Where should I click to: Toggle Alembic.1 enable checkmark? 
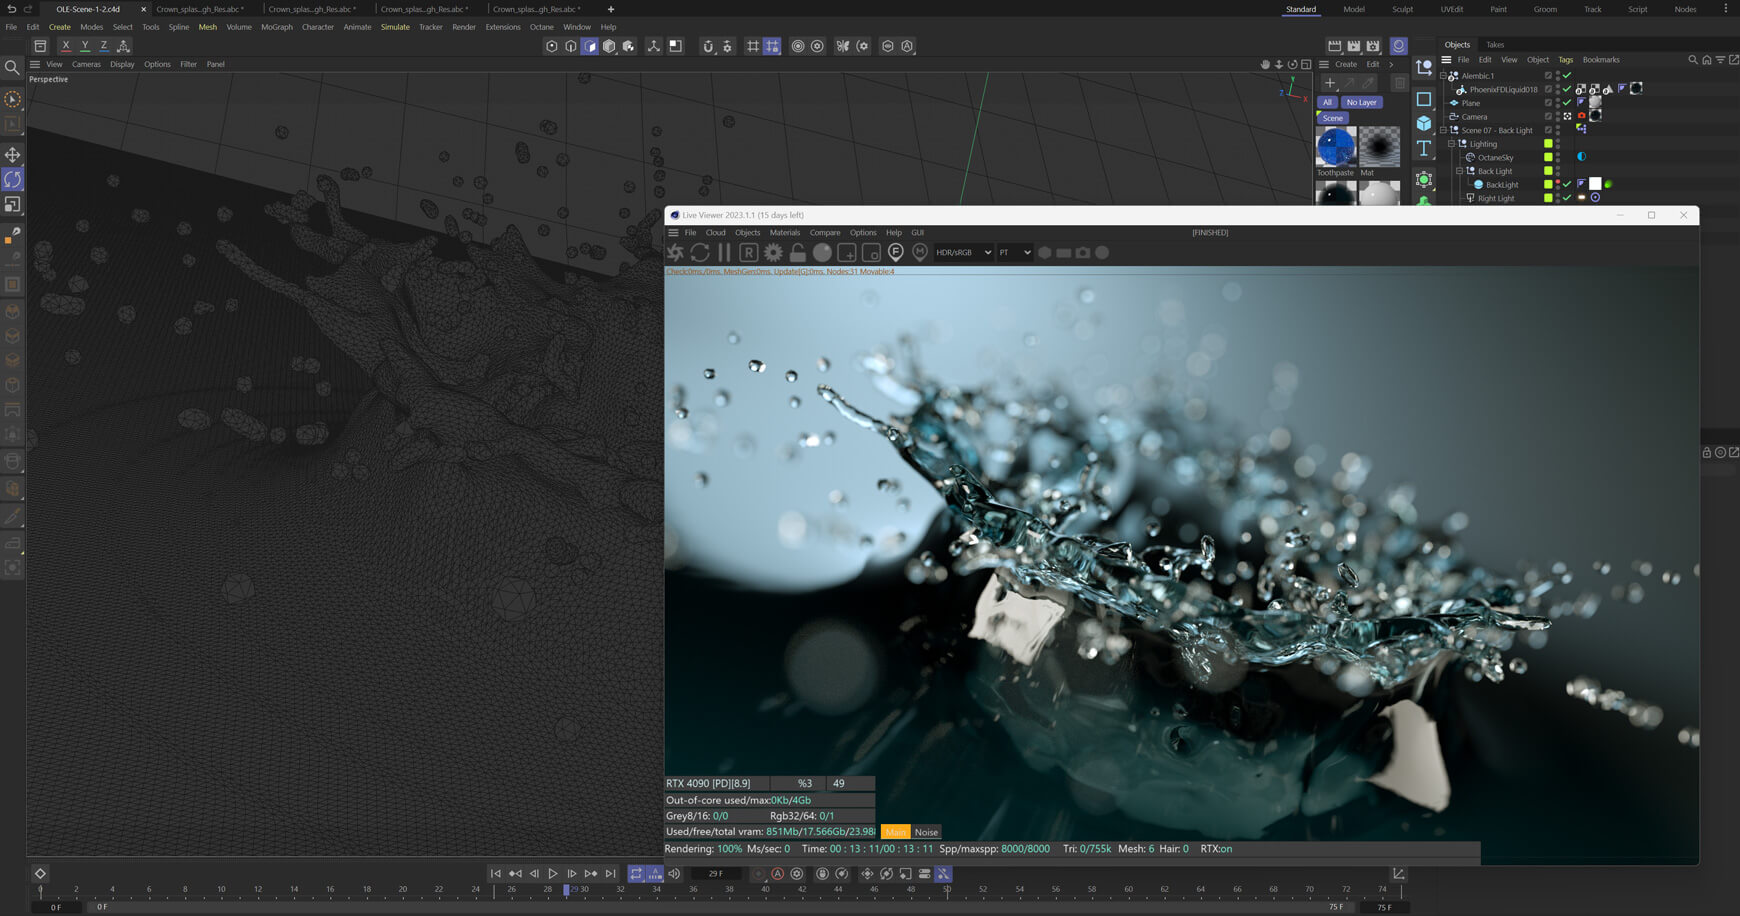[x=1567, y=76]
